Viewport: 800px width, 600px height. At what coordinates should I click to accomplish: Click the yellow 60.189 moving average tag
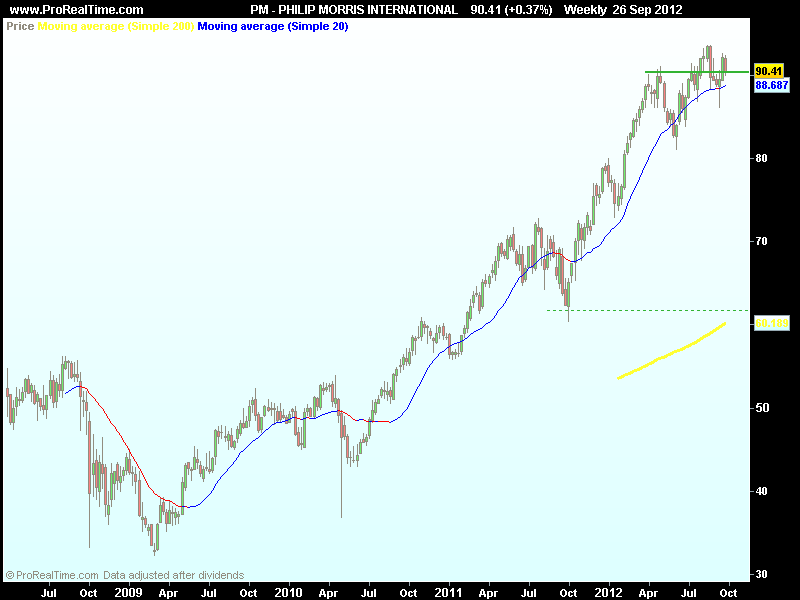(771, 323)
